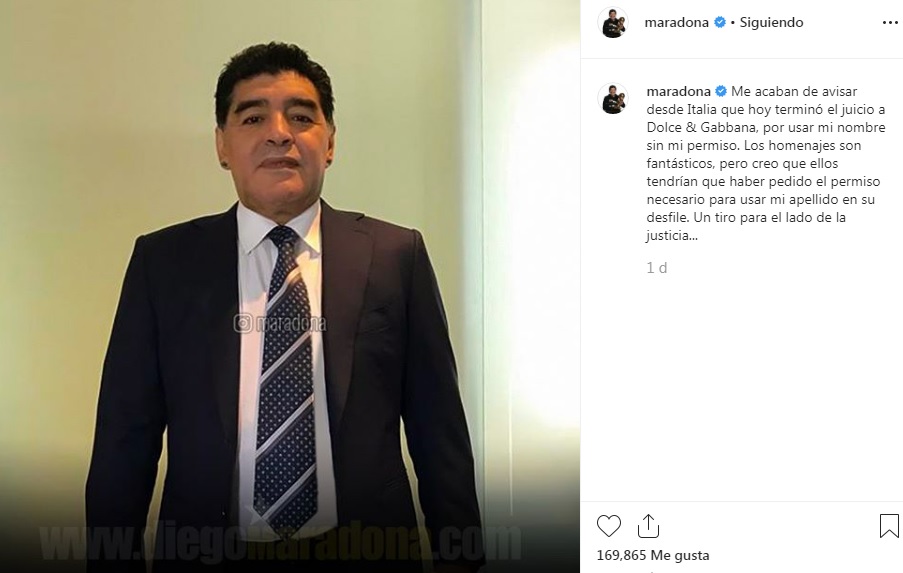
Task: View the 169,865 Me gusta likes list
Action: 652,556
